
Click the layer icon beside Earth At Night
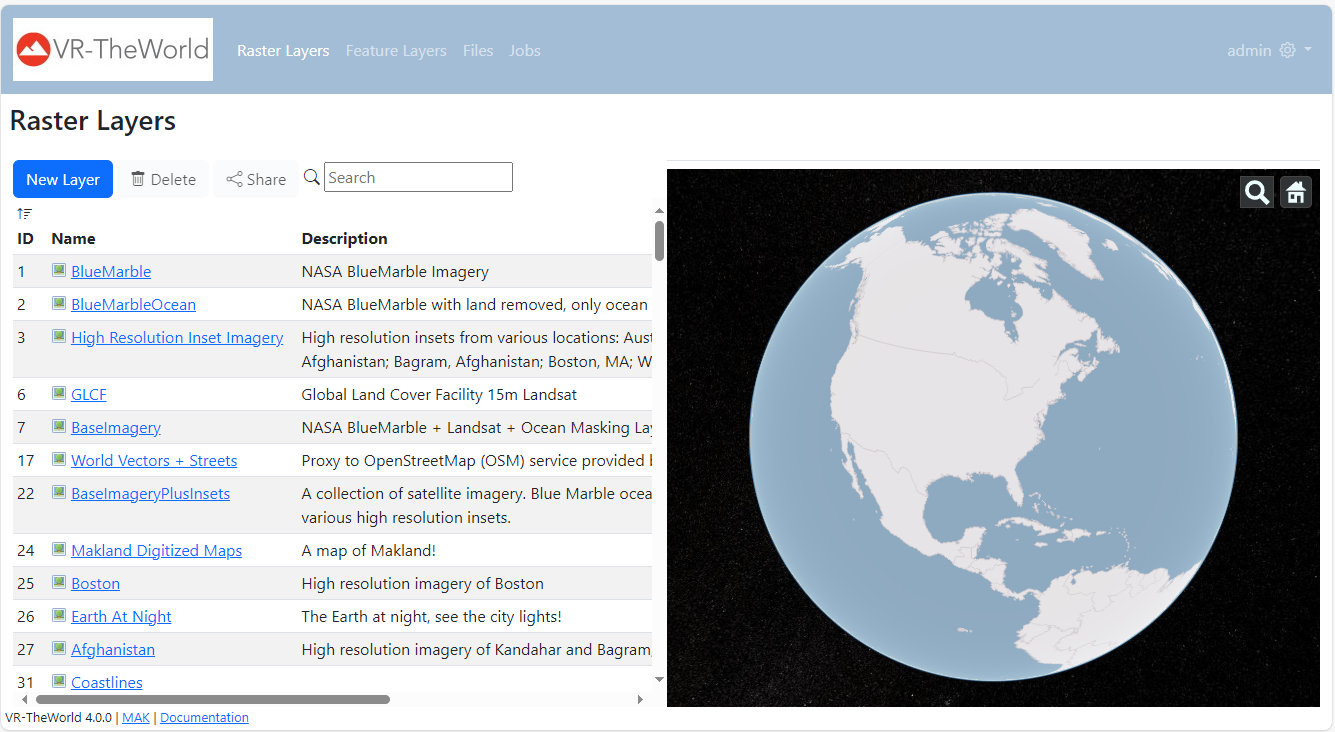pos(59,616)
